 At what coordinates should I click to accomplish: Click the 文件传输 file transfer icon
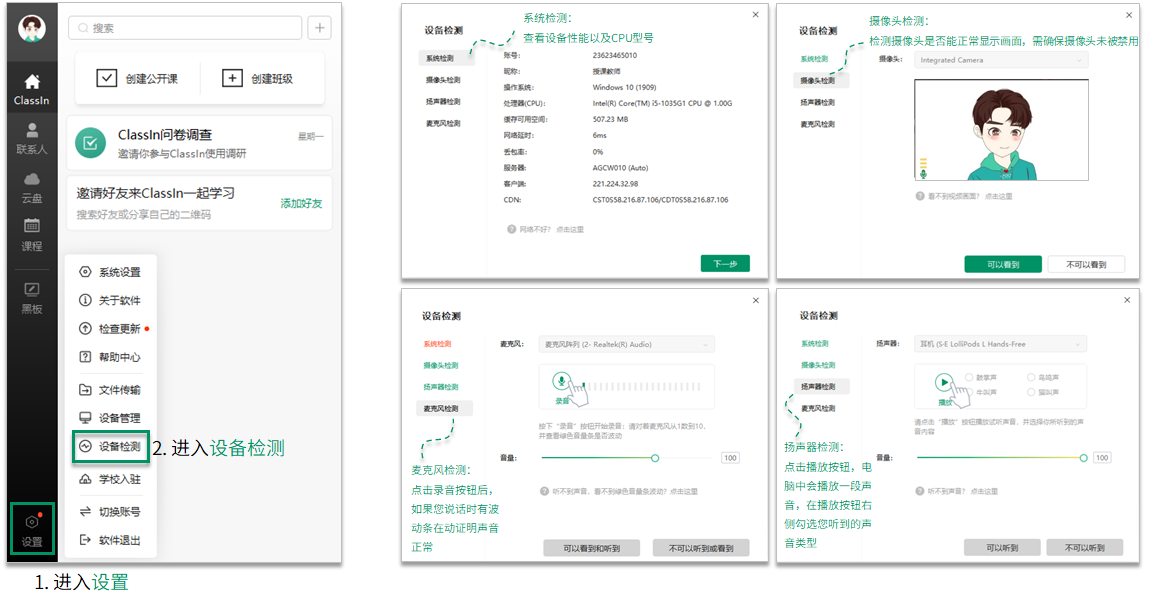[x=86, y=389]
